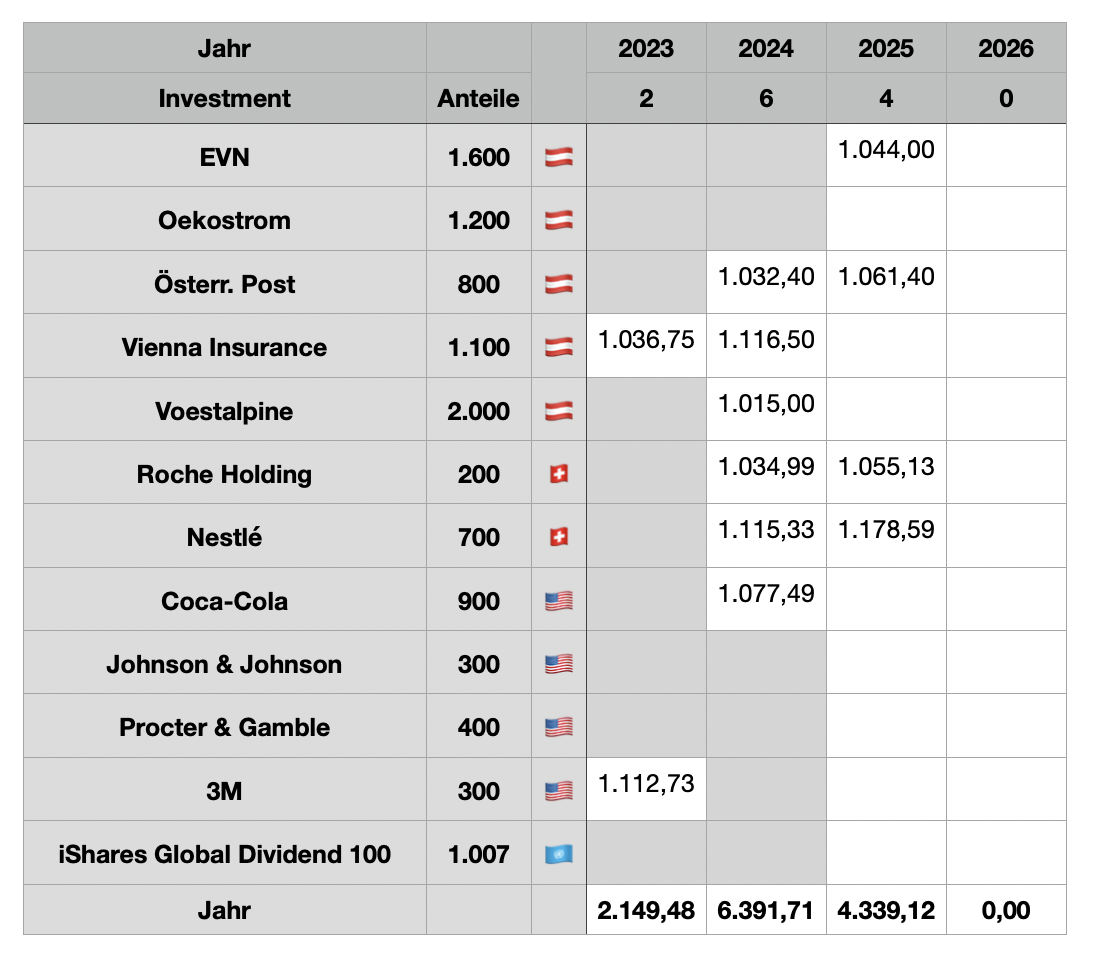This screenshot has height=962, width=1098.
Task: Click the Anteile column header
Action: coord(478,98)
